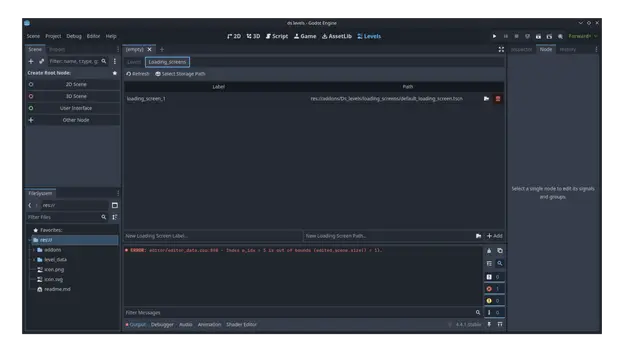Open the Forward+ renderer dropdown
The width and height of the screenshot is (624, 360).
[x=583, y=36]
